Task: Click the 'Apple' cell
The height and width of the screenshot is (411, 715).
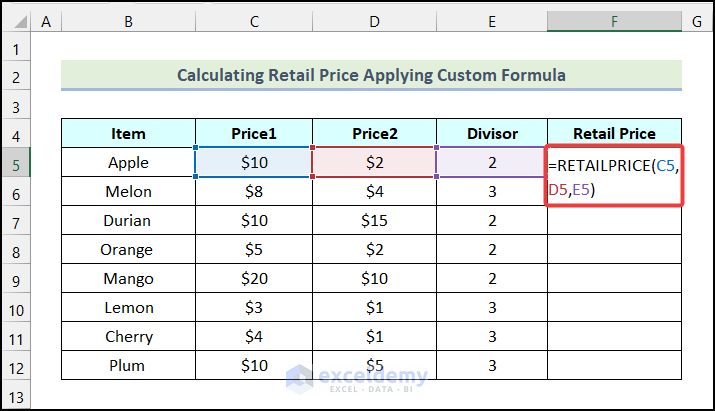Action: (x=129, y=162)
